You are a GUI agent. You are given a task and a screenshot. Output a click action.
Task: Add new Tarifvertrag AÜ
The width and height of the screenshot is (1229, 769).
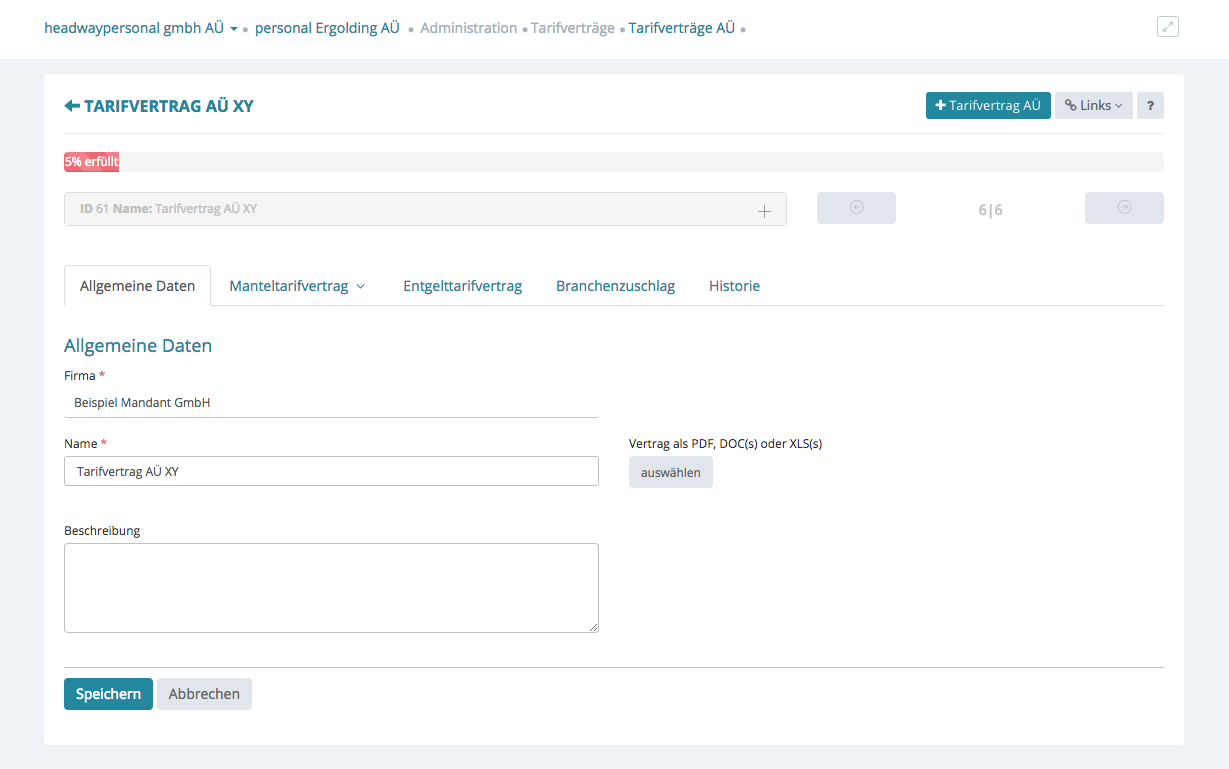(x=987, y=105)
